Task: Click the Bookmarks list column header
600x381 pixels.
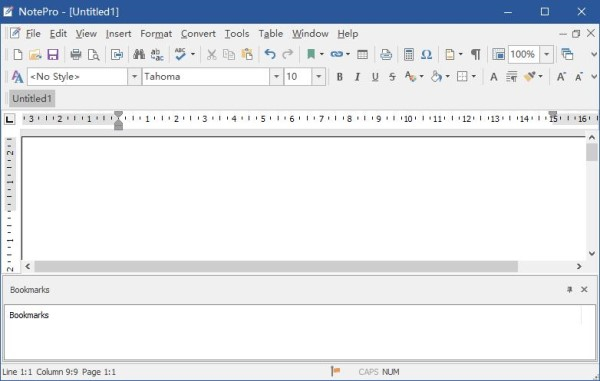Action: pyautogui.click(x=293, y=315)
